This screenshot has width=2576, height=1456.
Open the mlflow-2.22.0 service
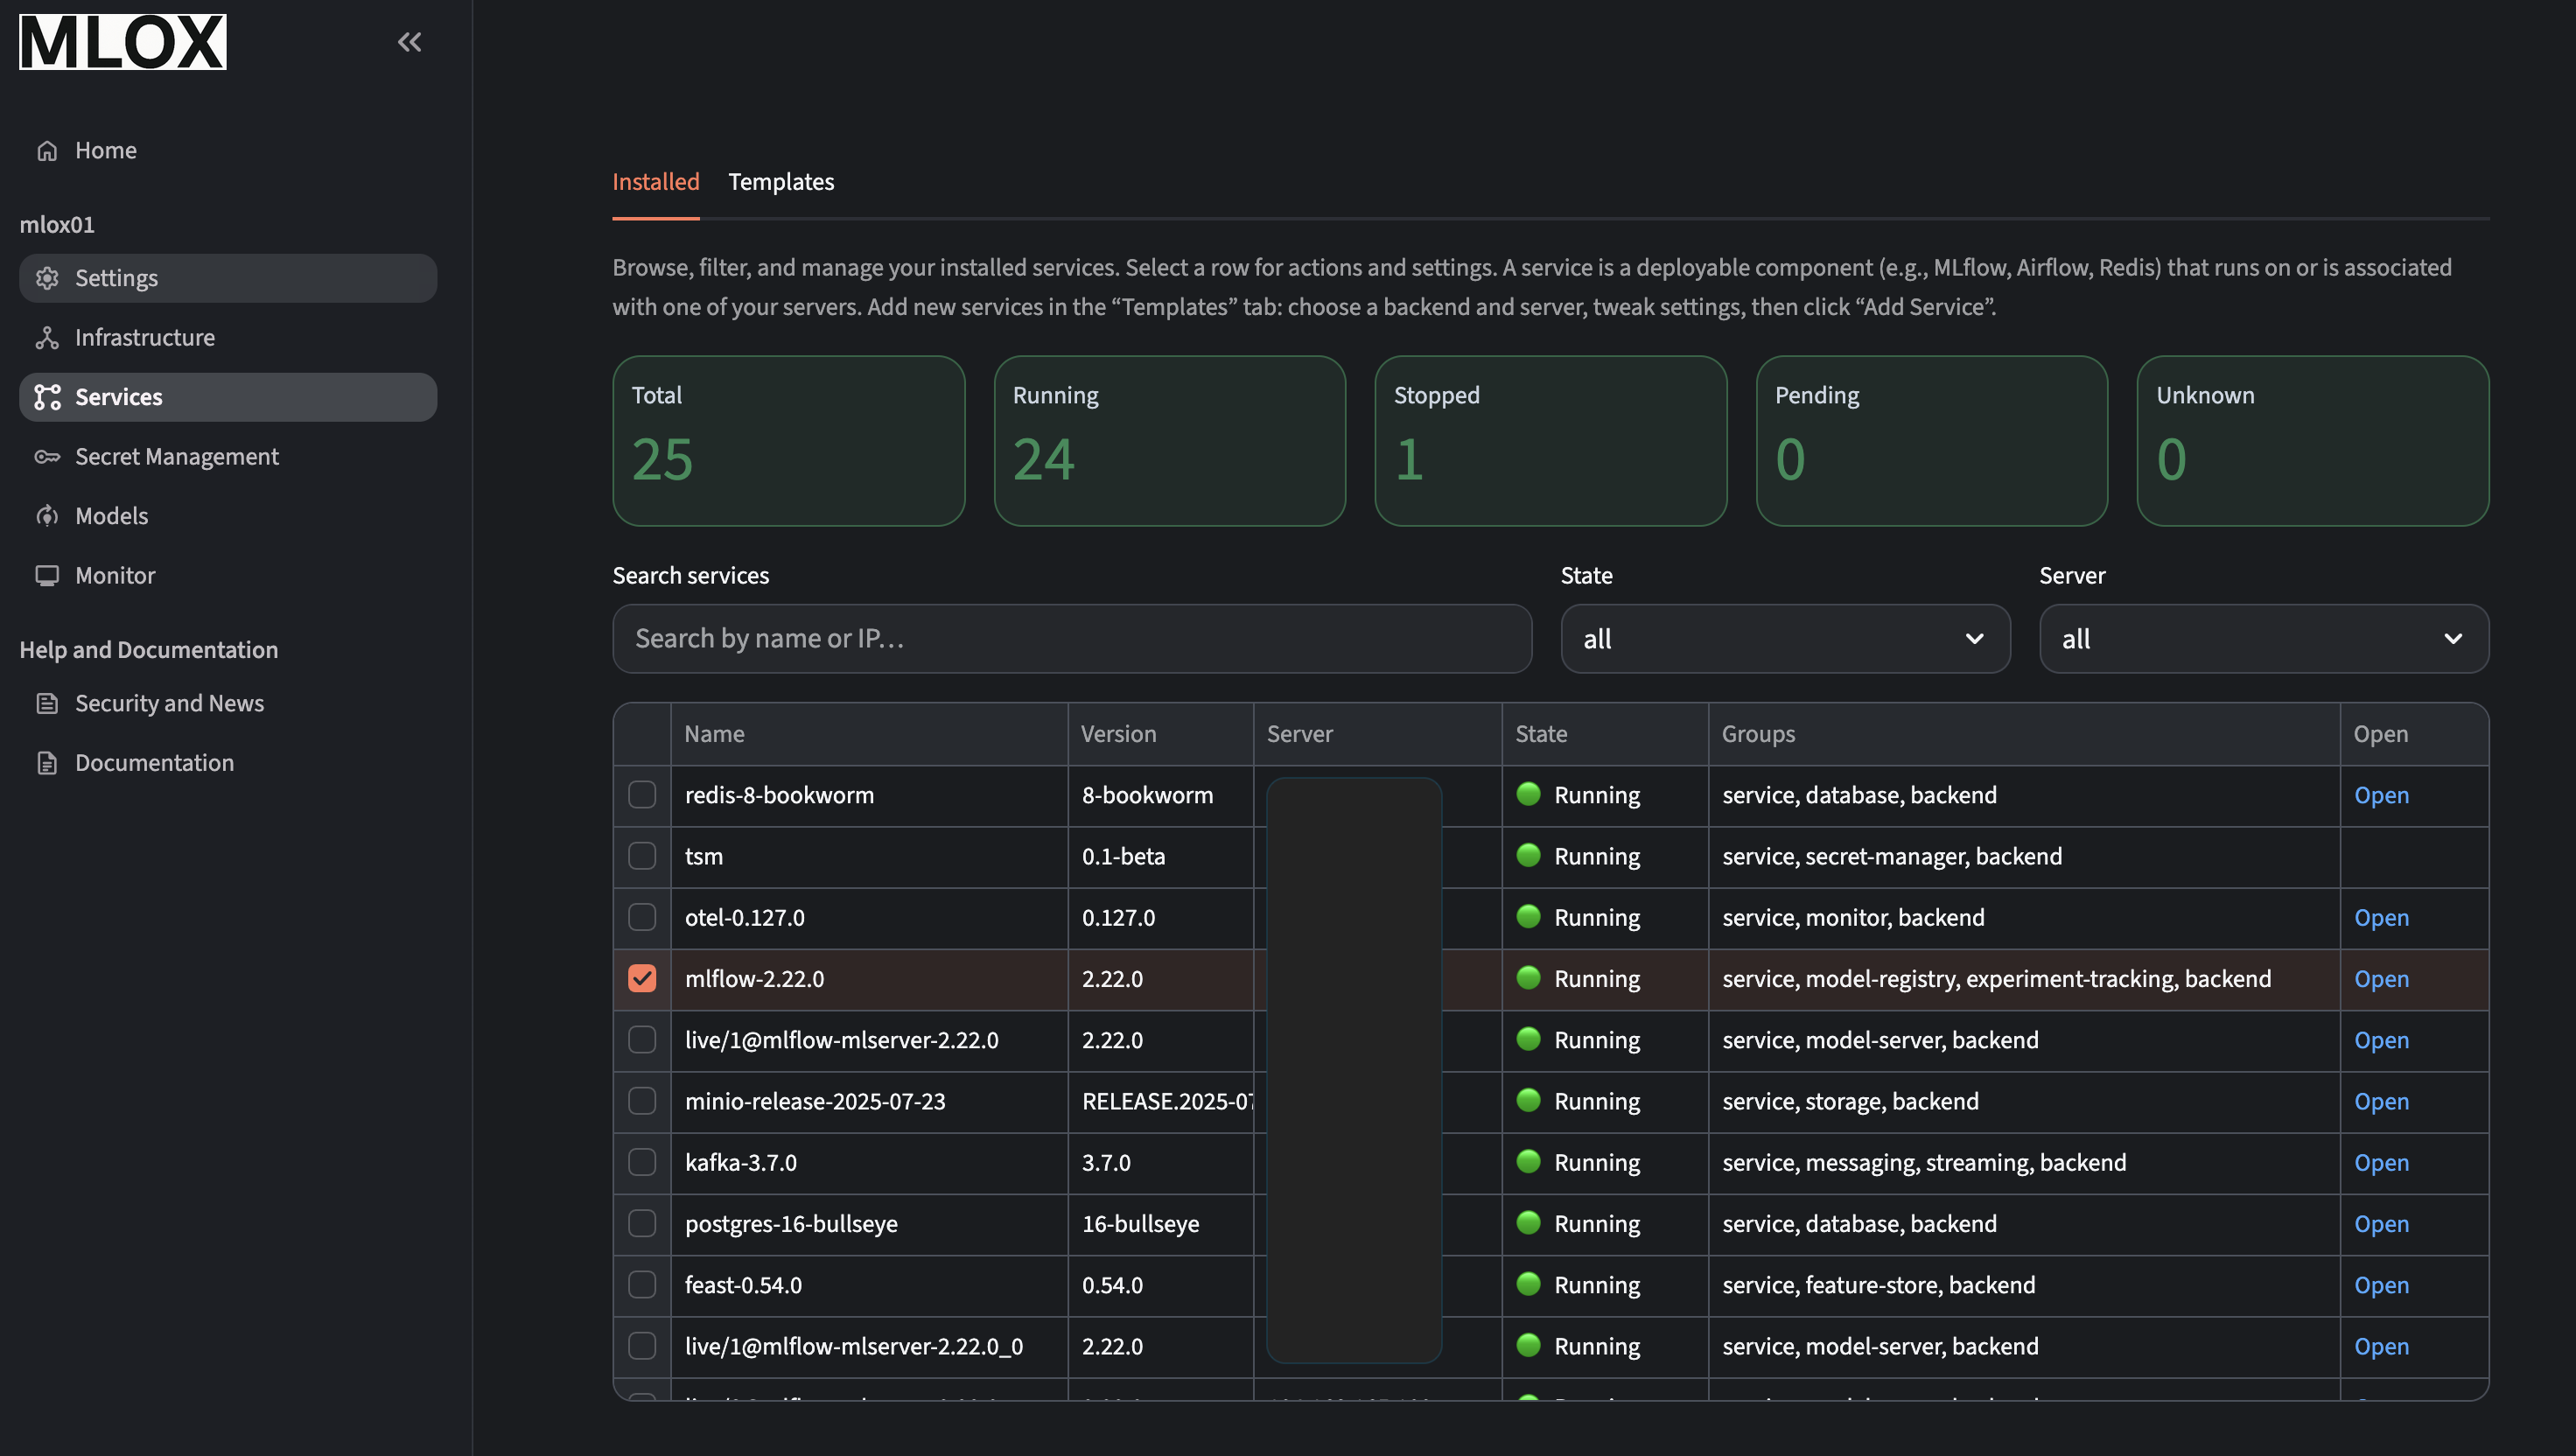pyautogui.click(x=2381, y=979)
